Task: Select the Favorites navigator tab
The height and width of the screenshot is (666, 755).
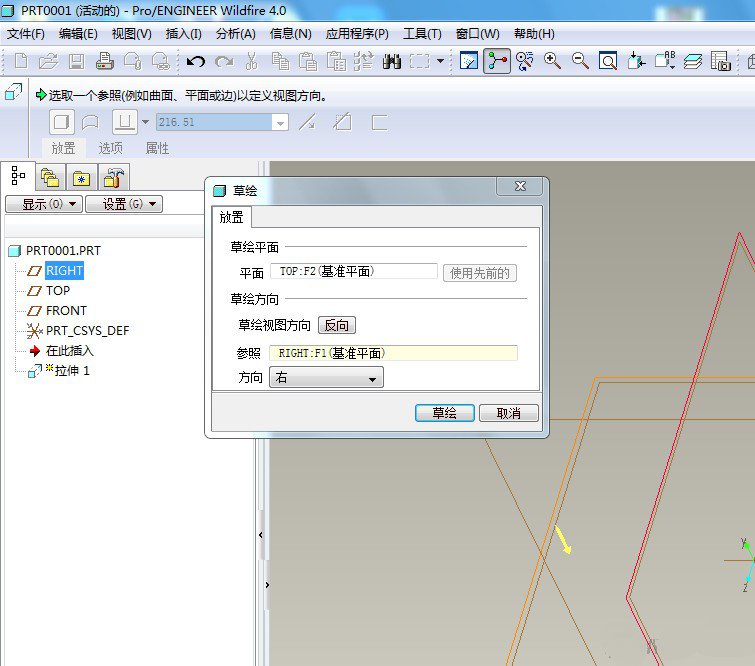Action: (x=81, y=177)
